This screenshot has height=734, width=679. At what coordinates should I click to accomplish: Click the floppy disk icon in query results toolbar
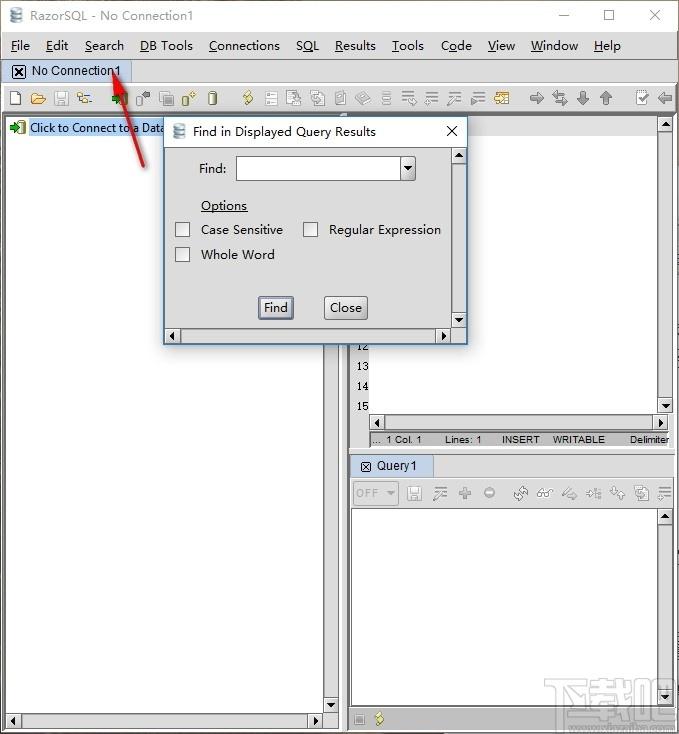[x=414, y=493]
